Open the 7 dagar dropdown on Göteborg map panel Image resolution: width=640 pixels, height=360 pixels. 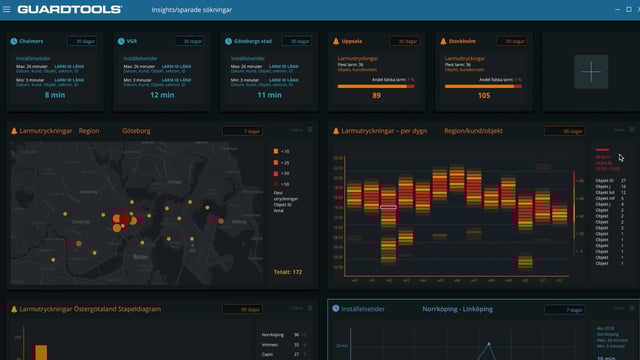click(242, 131)
